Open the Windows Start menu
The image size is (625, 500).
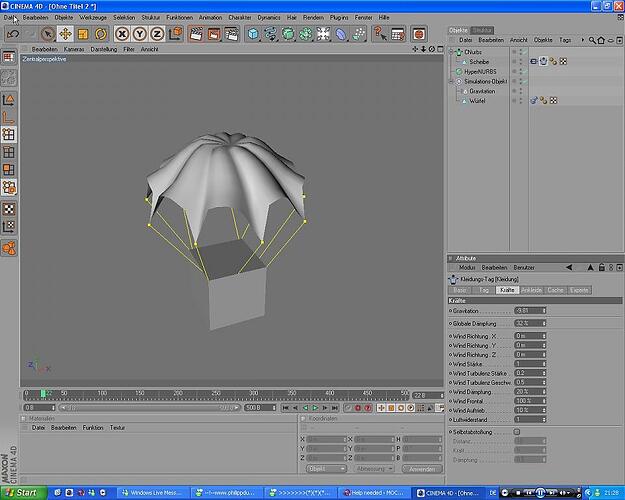point(24,493)
